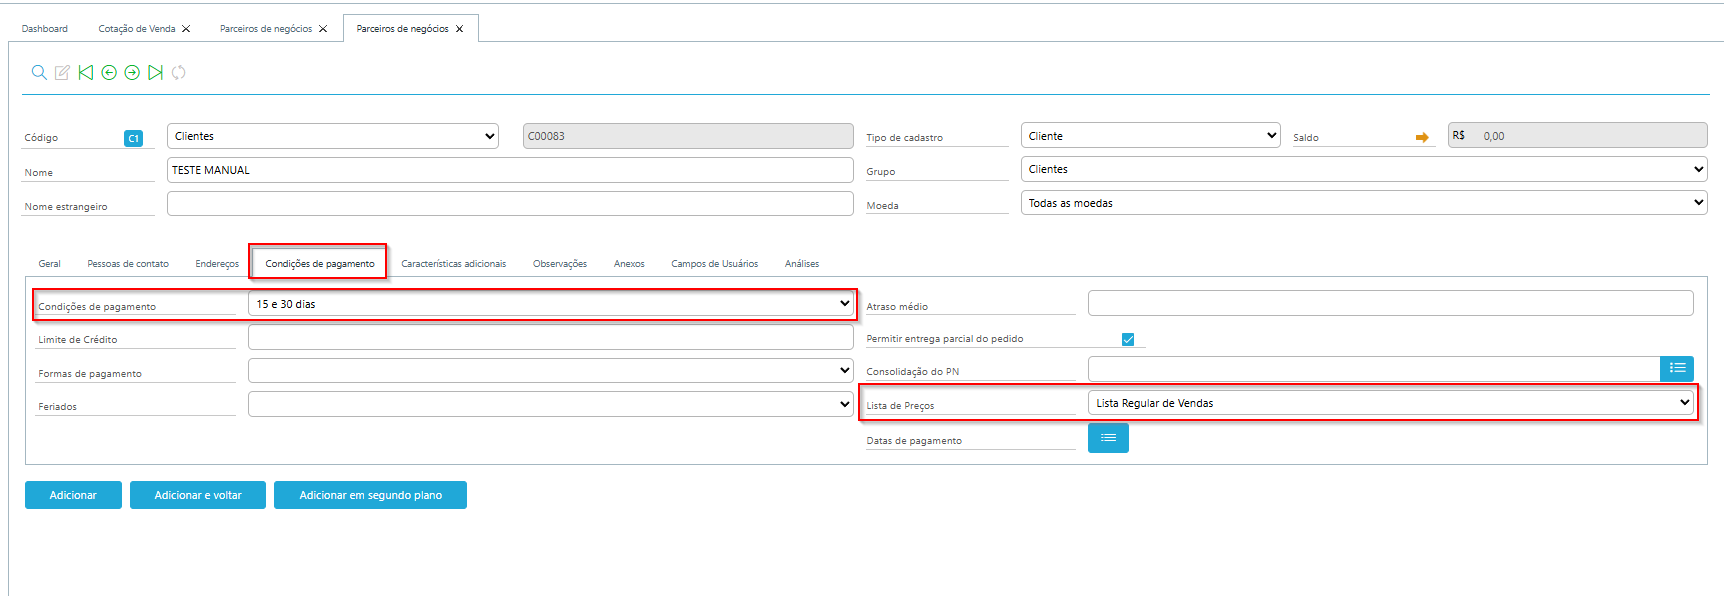Switch to the Endereços tab
Image resolution: width=1724 pixels, height=596 pixels.
tap(217, 264)
